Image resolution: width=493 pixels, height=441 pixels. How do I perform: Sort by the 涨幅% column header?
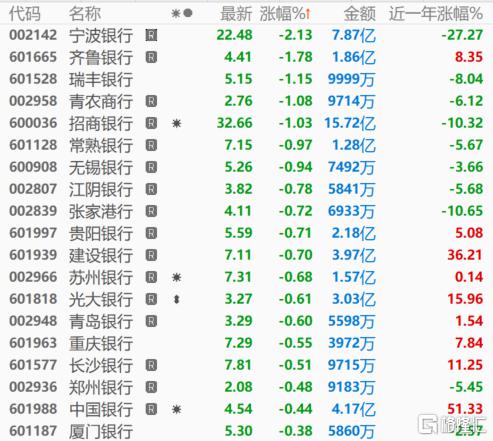[x=285, y=14]
